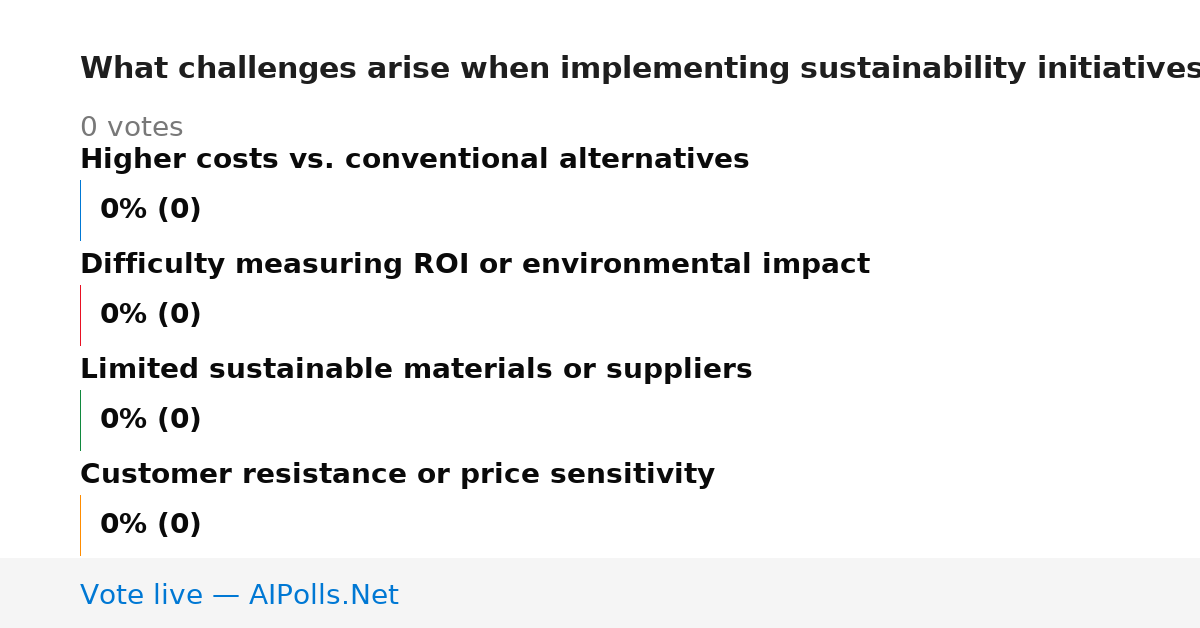1200x628 pixels.
Task: Click 0% (0) under Higher costs
Action: pos(150,210)
